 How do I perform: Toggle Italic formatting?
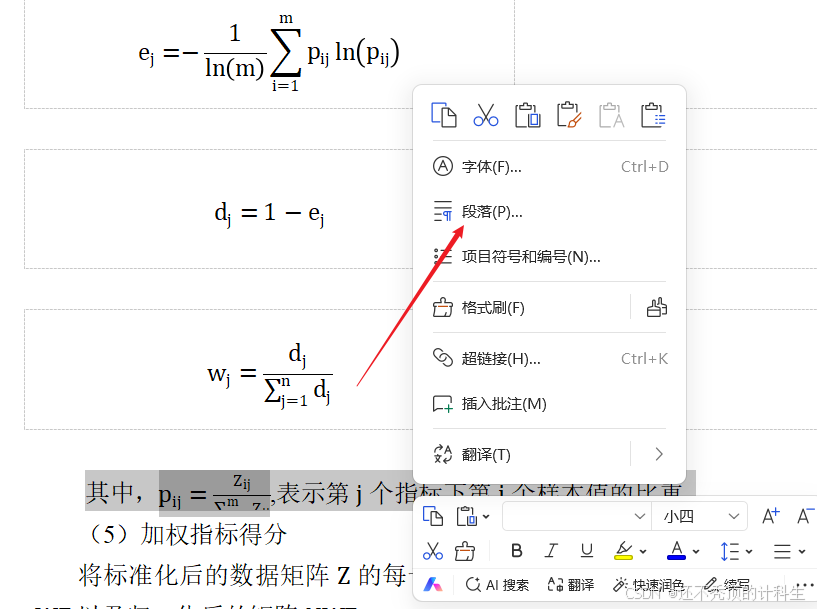point(551,551)
